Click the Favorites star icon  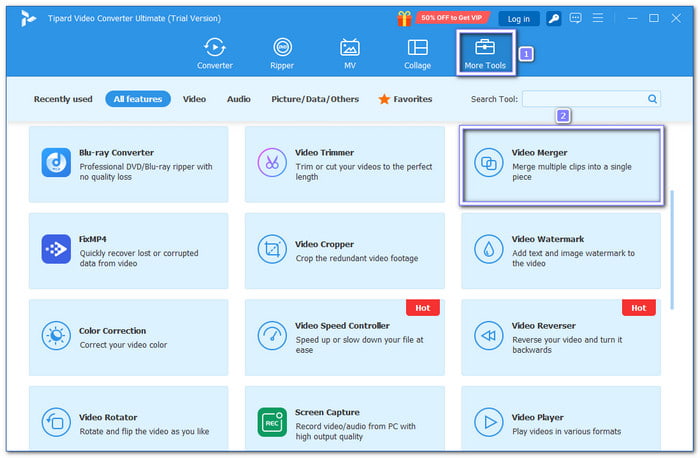pos(384,99)
